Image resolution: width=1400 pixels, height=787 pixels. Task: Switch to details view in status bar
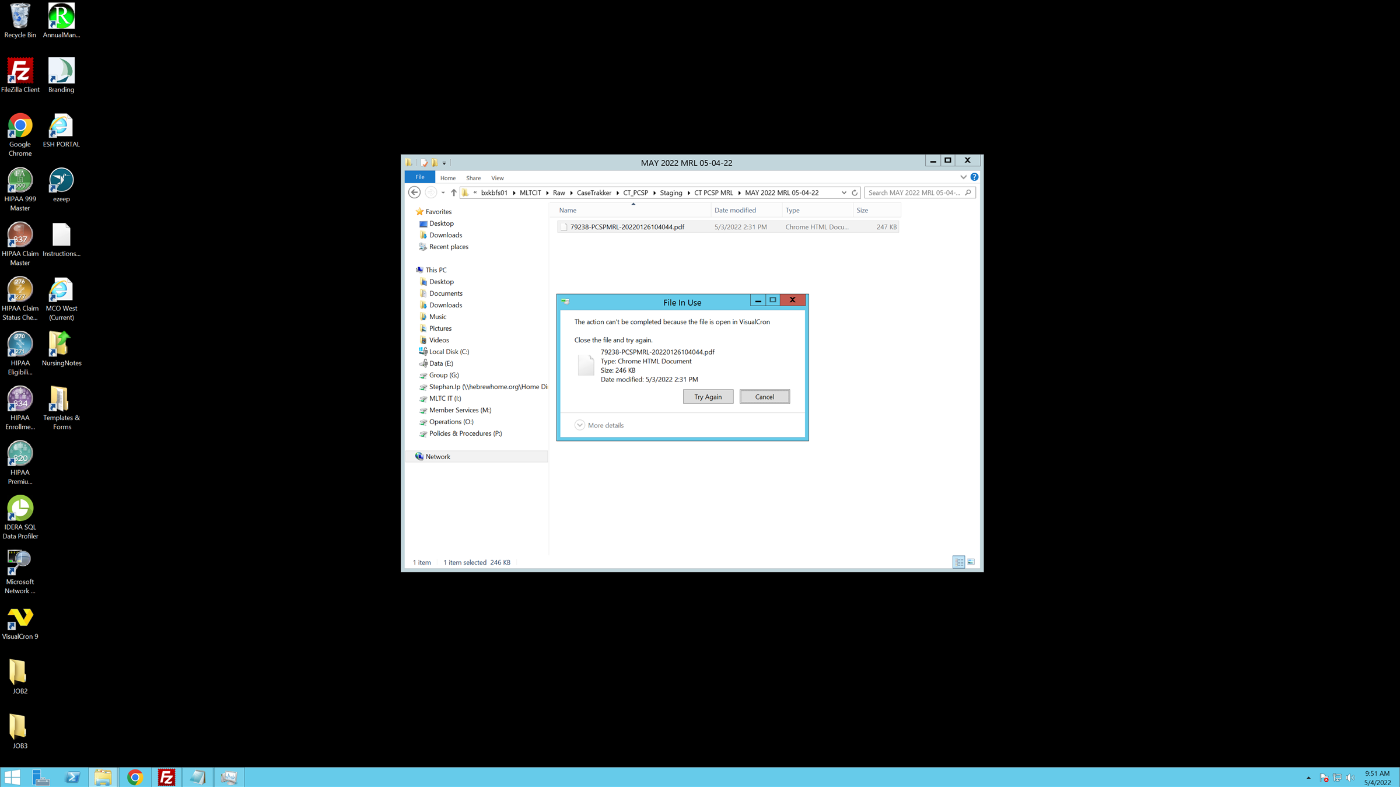coord(958,562)
